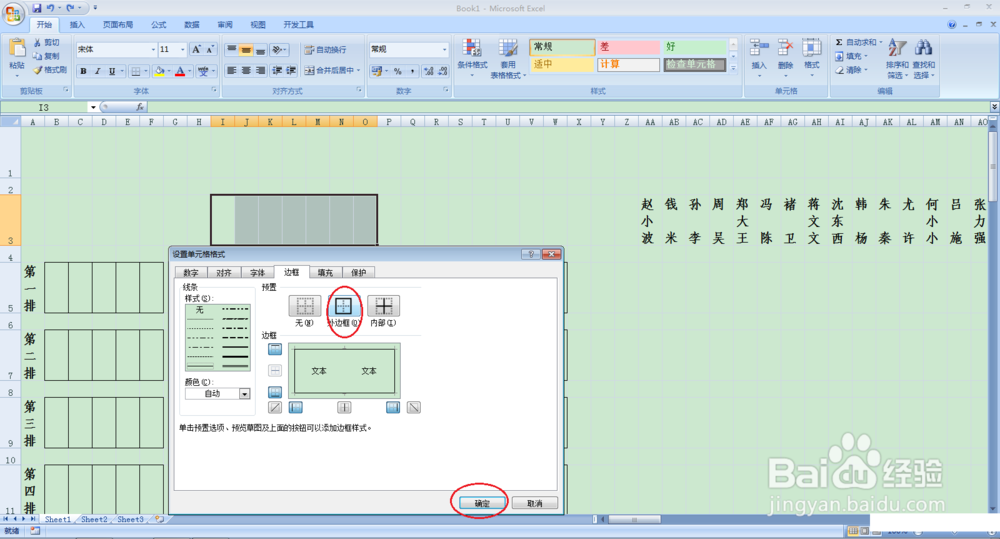
Task: Center text horizontally in ribbon
Action: [246, 70]
